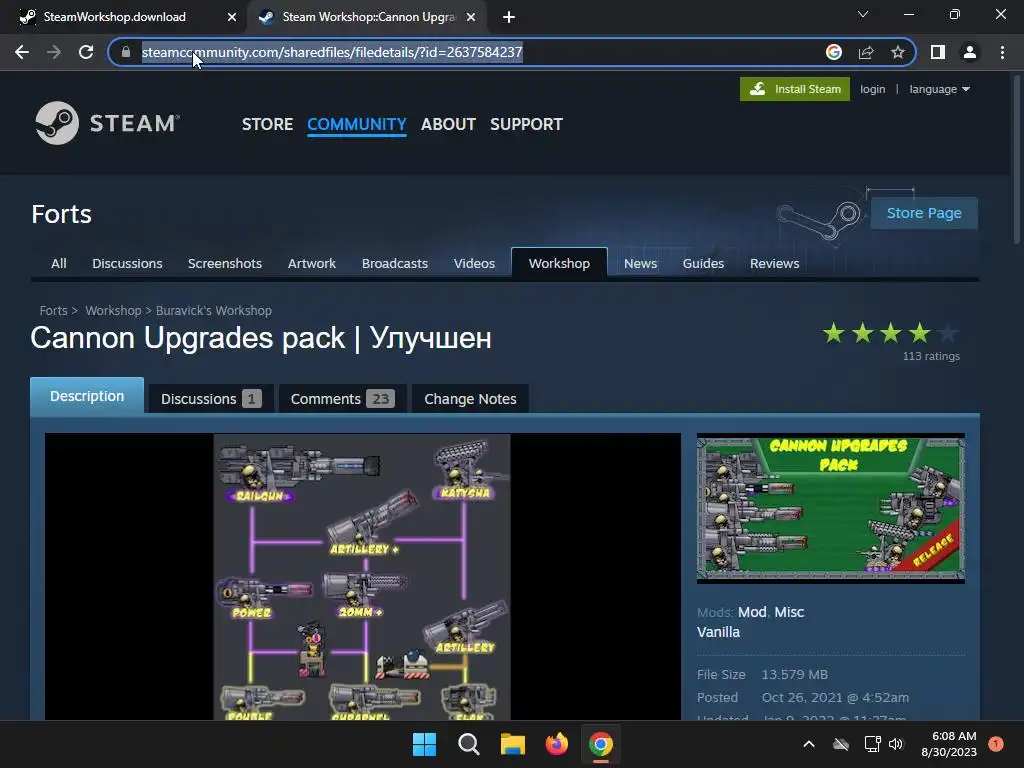This screenshot has height=768, width=1024.
Task: Expand the language dropdown
Action: click(x=939, y=89)
